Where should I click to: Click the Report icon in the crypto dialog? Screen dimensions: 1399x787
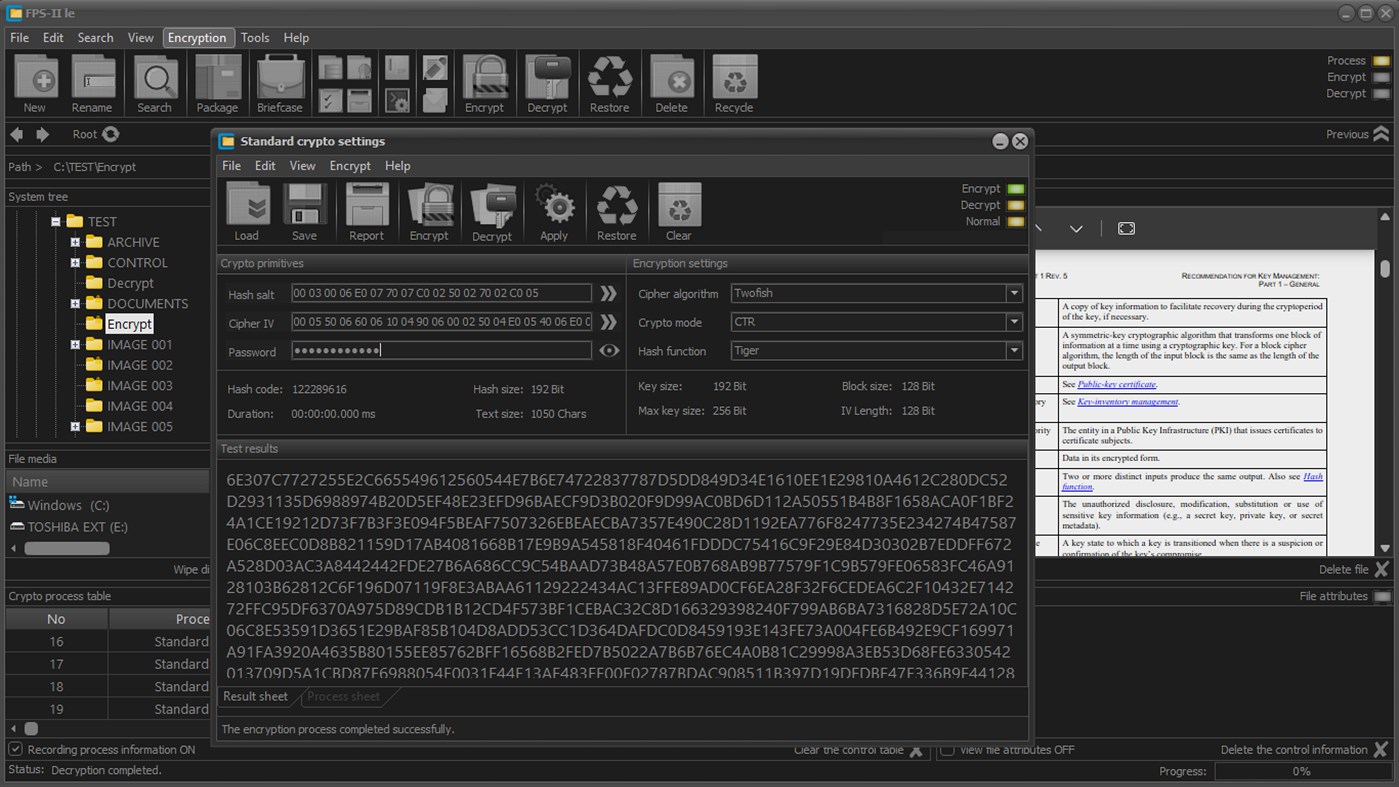pyautogui.click(x=366, y=210)
